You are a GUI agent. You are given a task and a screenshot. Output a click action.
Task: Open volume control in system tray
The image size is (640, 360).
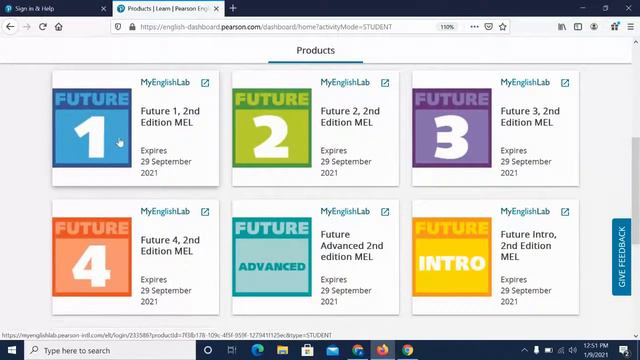[573, 350]
